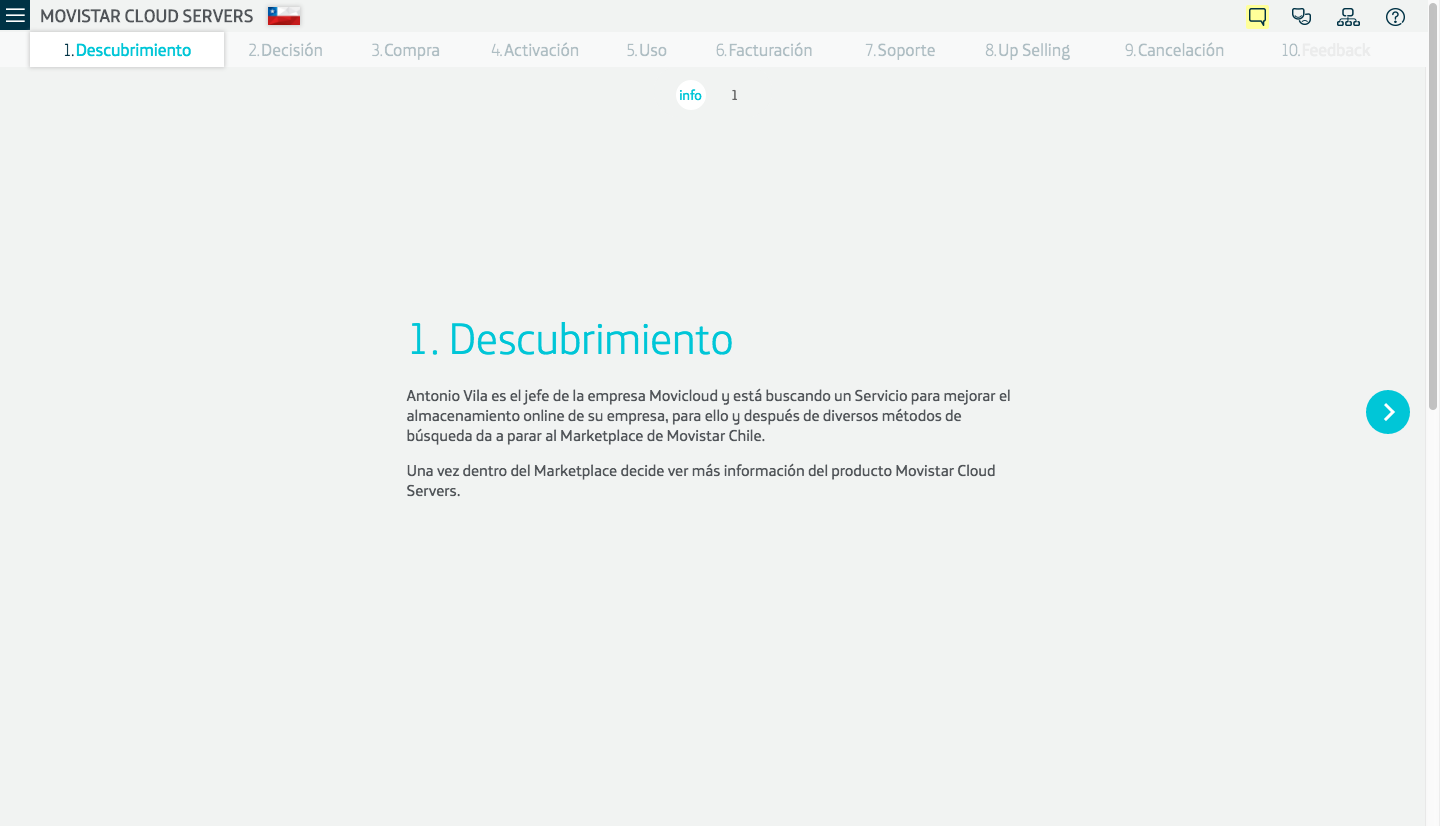
Task: Open the 9.Cancelación tab
Action: pyautogui.click(x=1174, y=50)
